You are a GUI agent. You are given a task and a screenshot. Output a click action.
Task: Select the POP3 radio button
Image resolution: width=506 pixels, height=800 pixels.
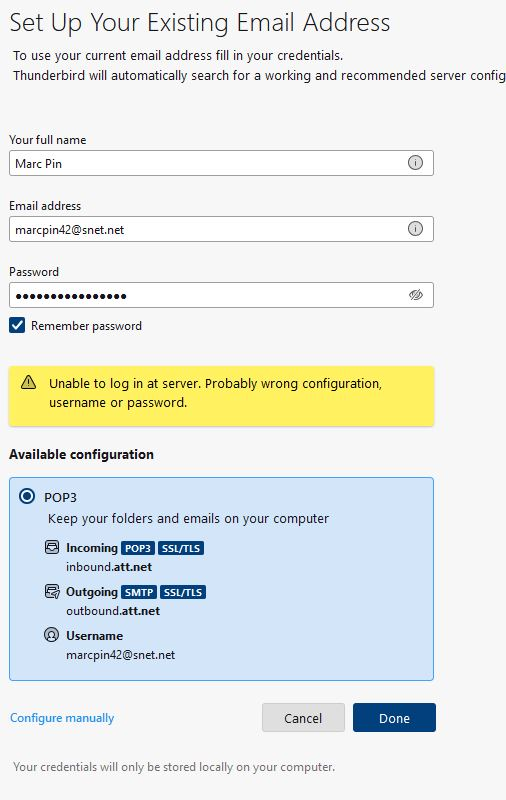point(27,496)
